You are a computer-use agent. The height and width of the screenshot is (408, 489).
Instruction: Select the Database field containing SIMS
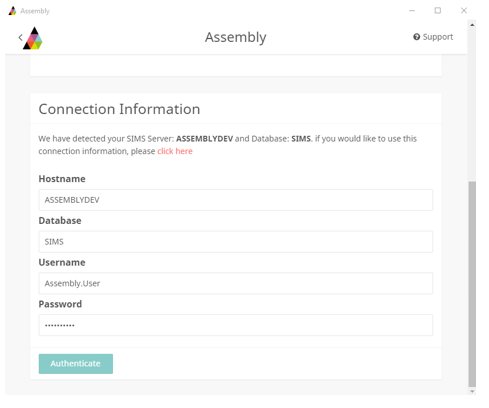coord(236,241)
